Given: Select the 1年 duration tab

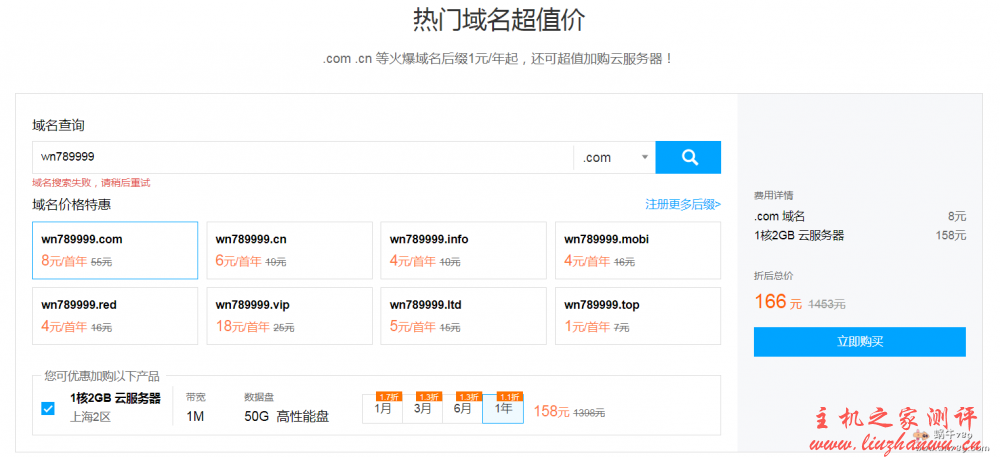Looking at the screenshot, I should coord(502,409).
